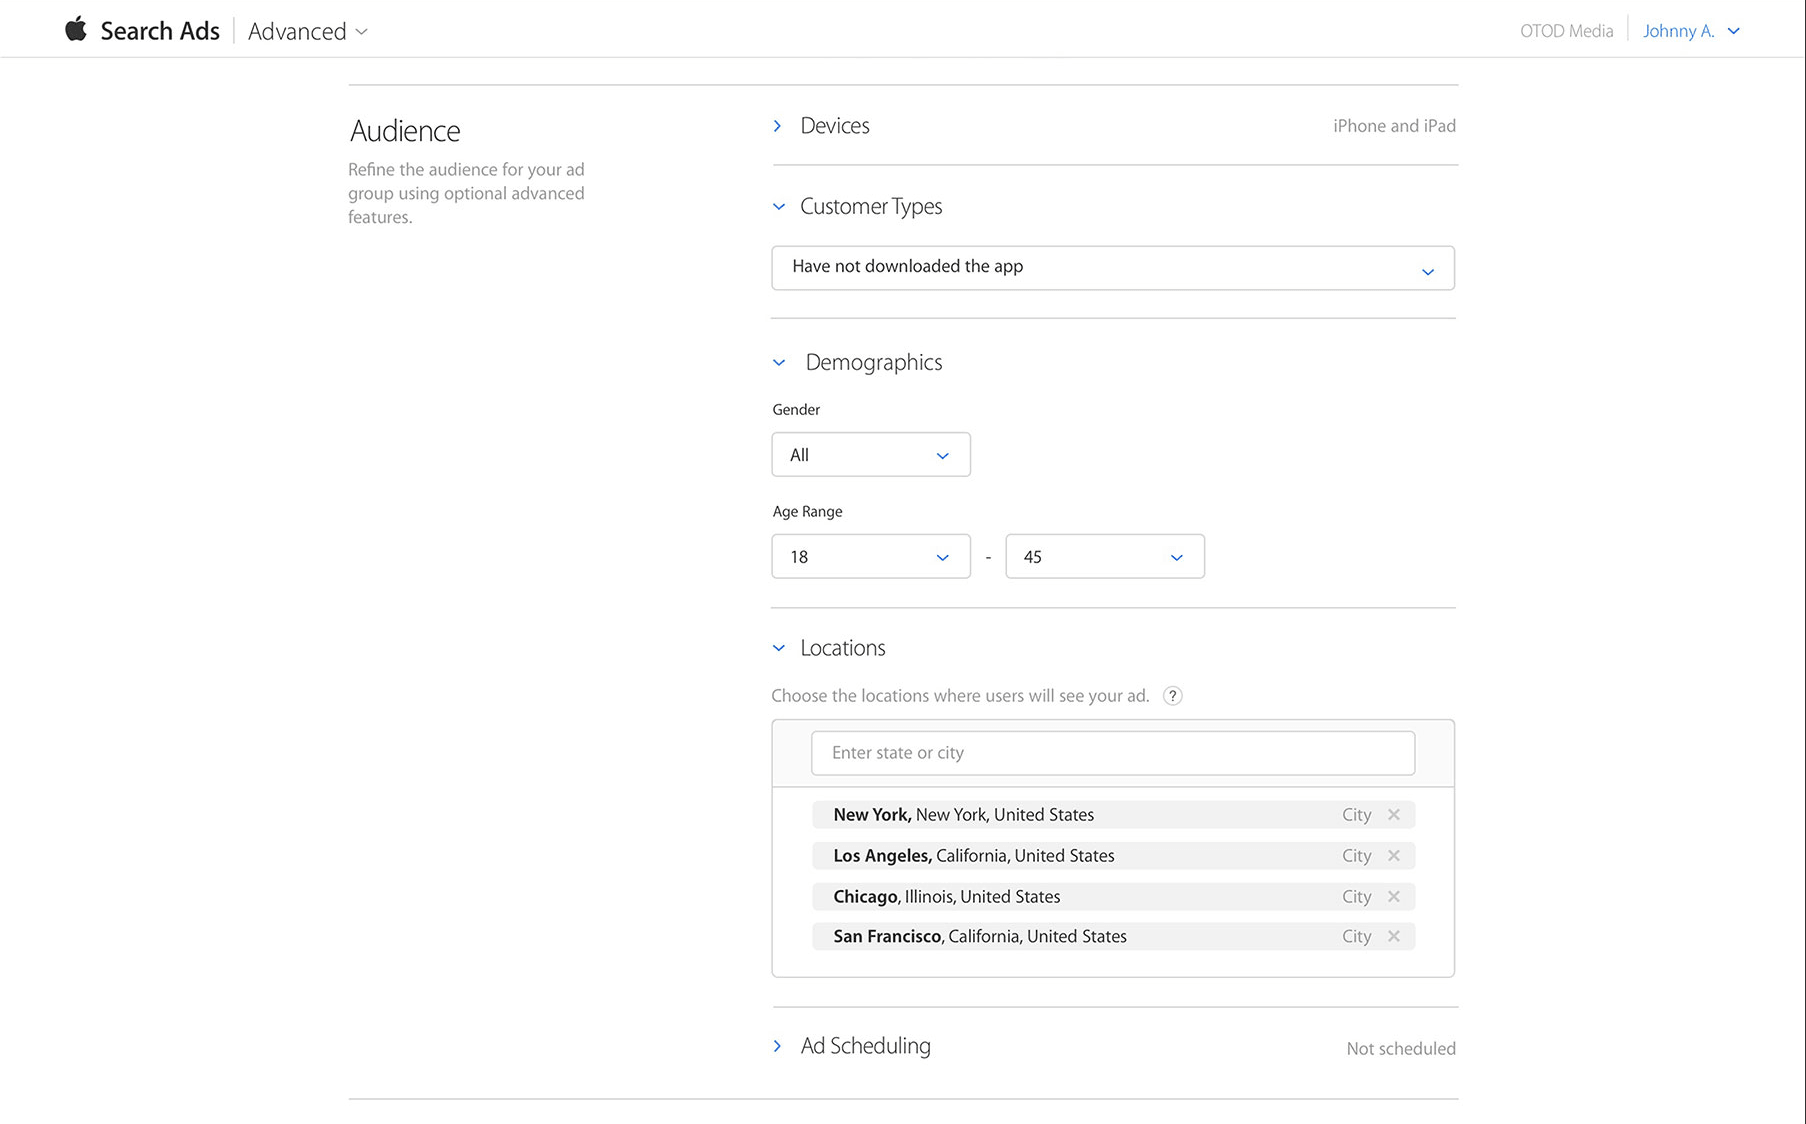Screen dimensions: 1806x1124
Task: Collapse the Customer Types section chevron
Action: (x=779, y=207)
